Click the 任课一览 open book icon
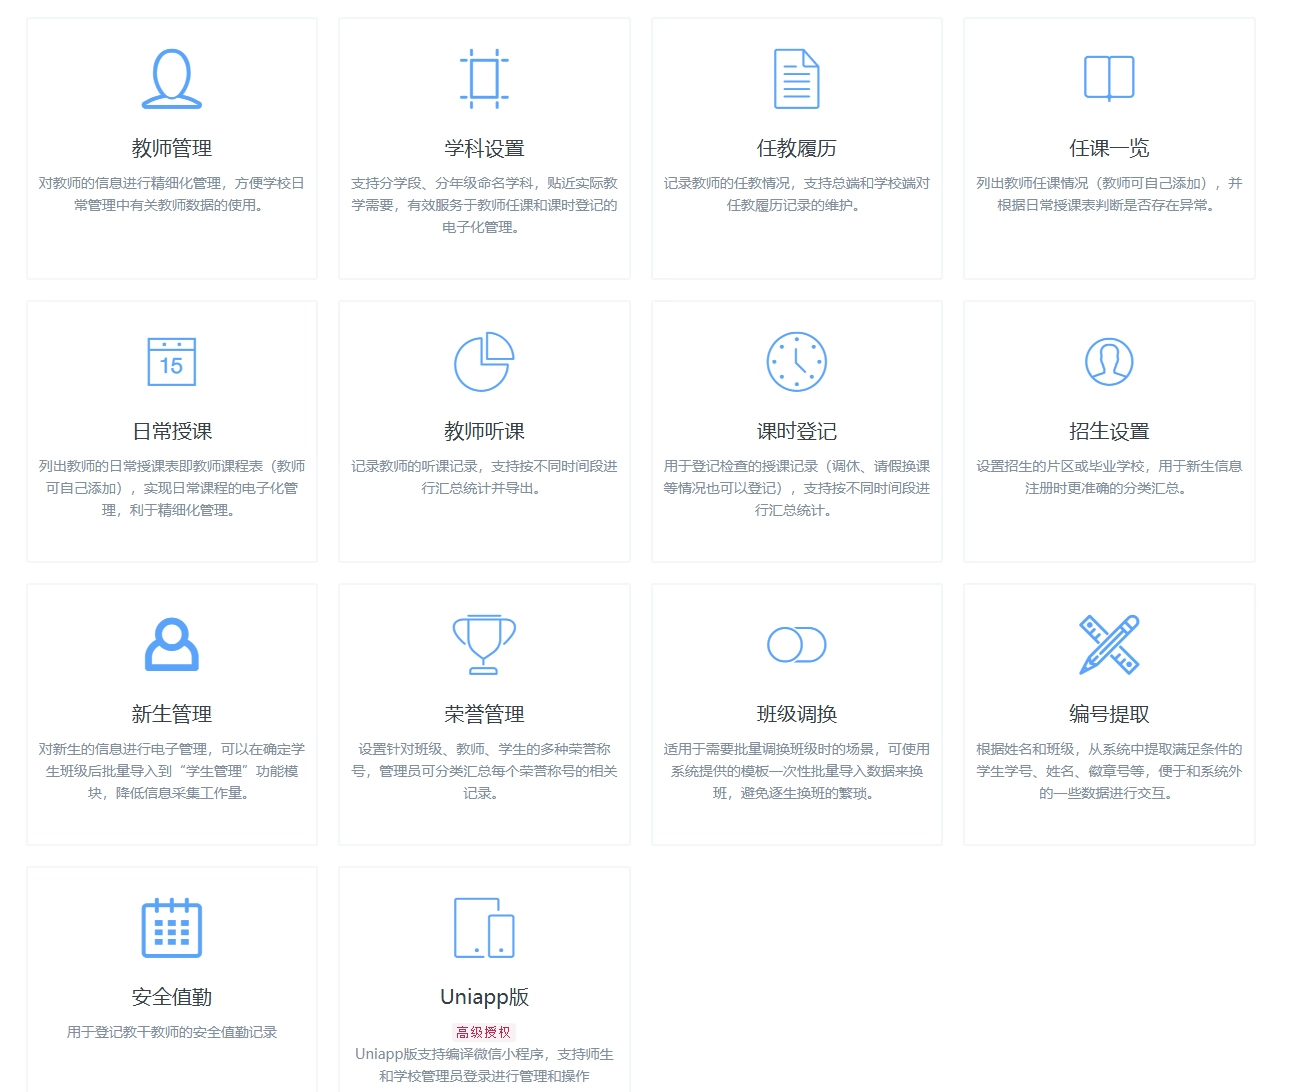1304x1092 pixels. pyautogui.click(x=1109, y=78)
